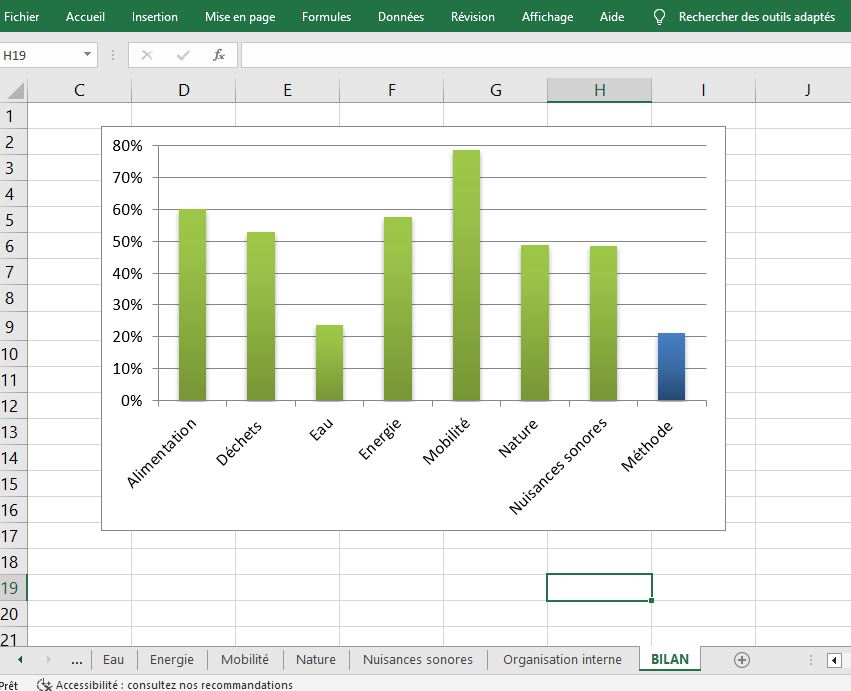Open the Affichage ribbon tab
Screen dimensions: 851x691
click(547, 17)
